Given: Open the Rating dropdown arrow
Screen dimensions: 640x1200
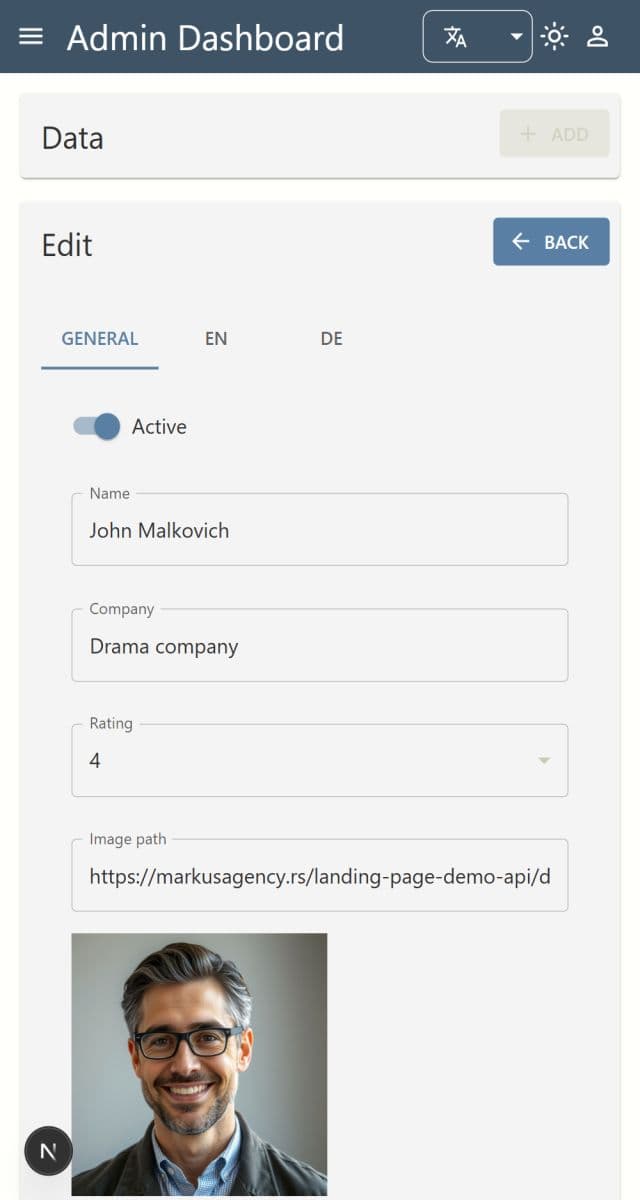Looking at the screenshot, I should click(544, 760).
